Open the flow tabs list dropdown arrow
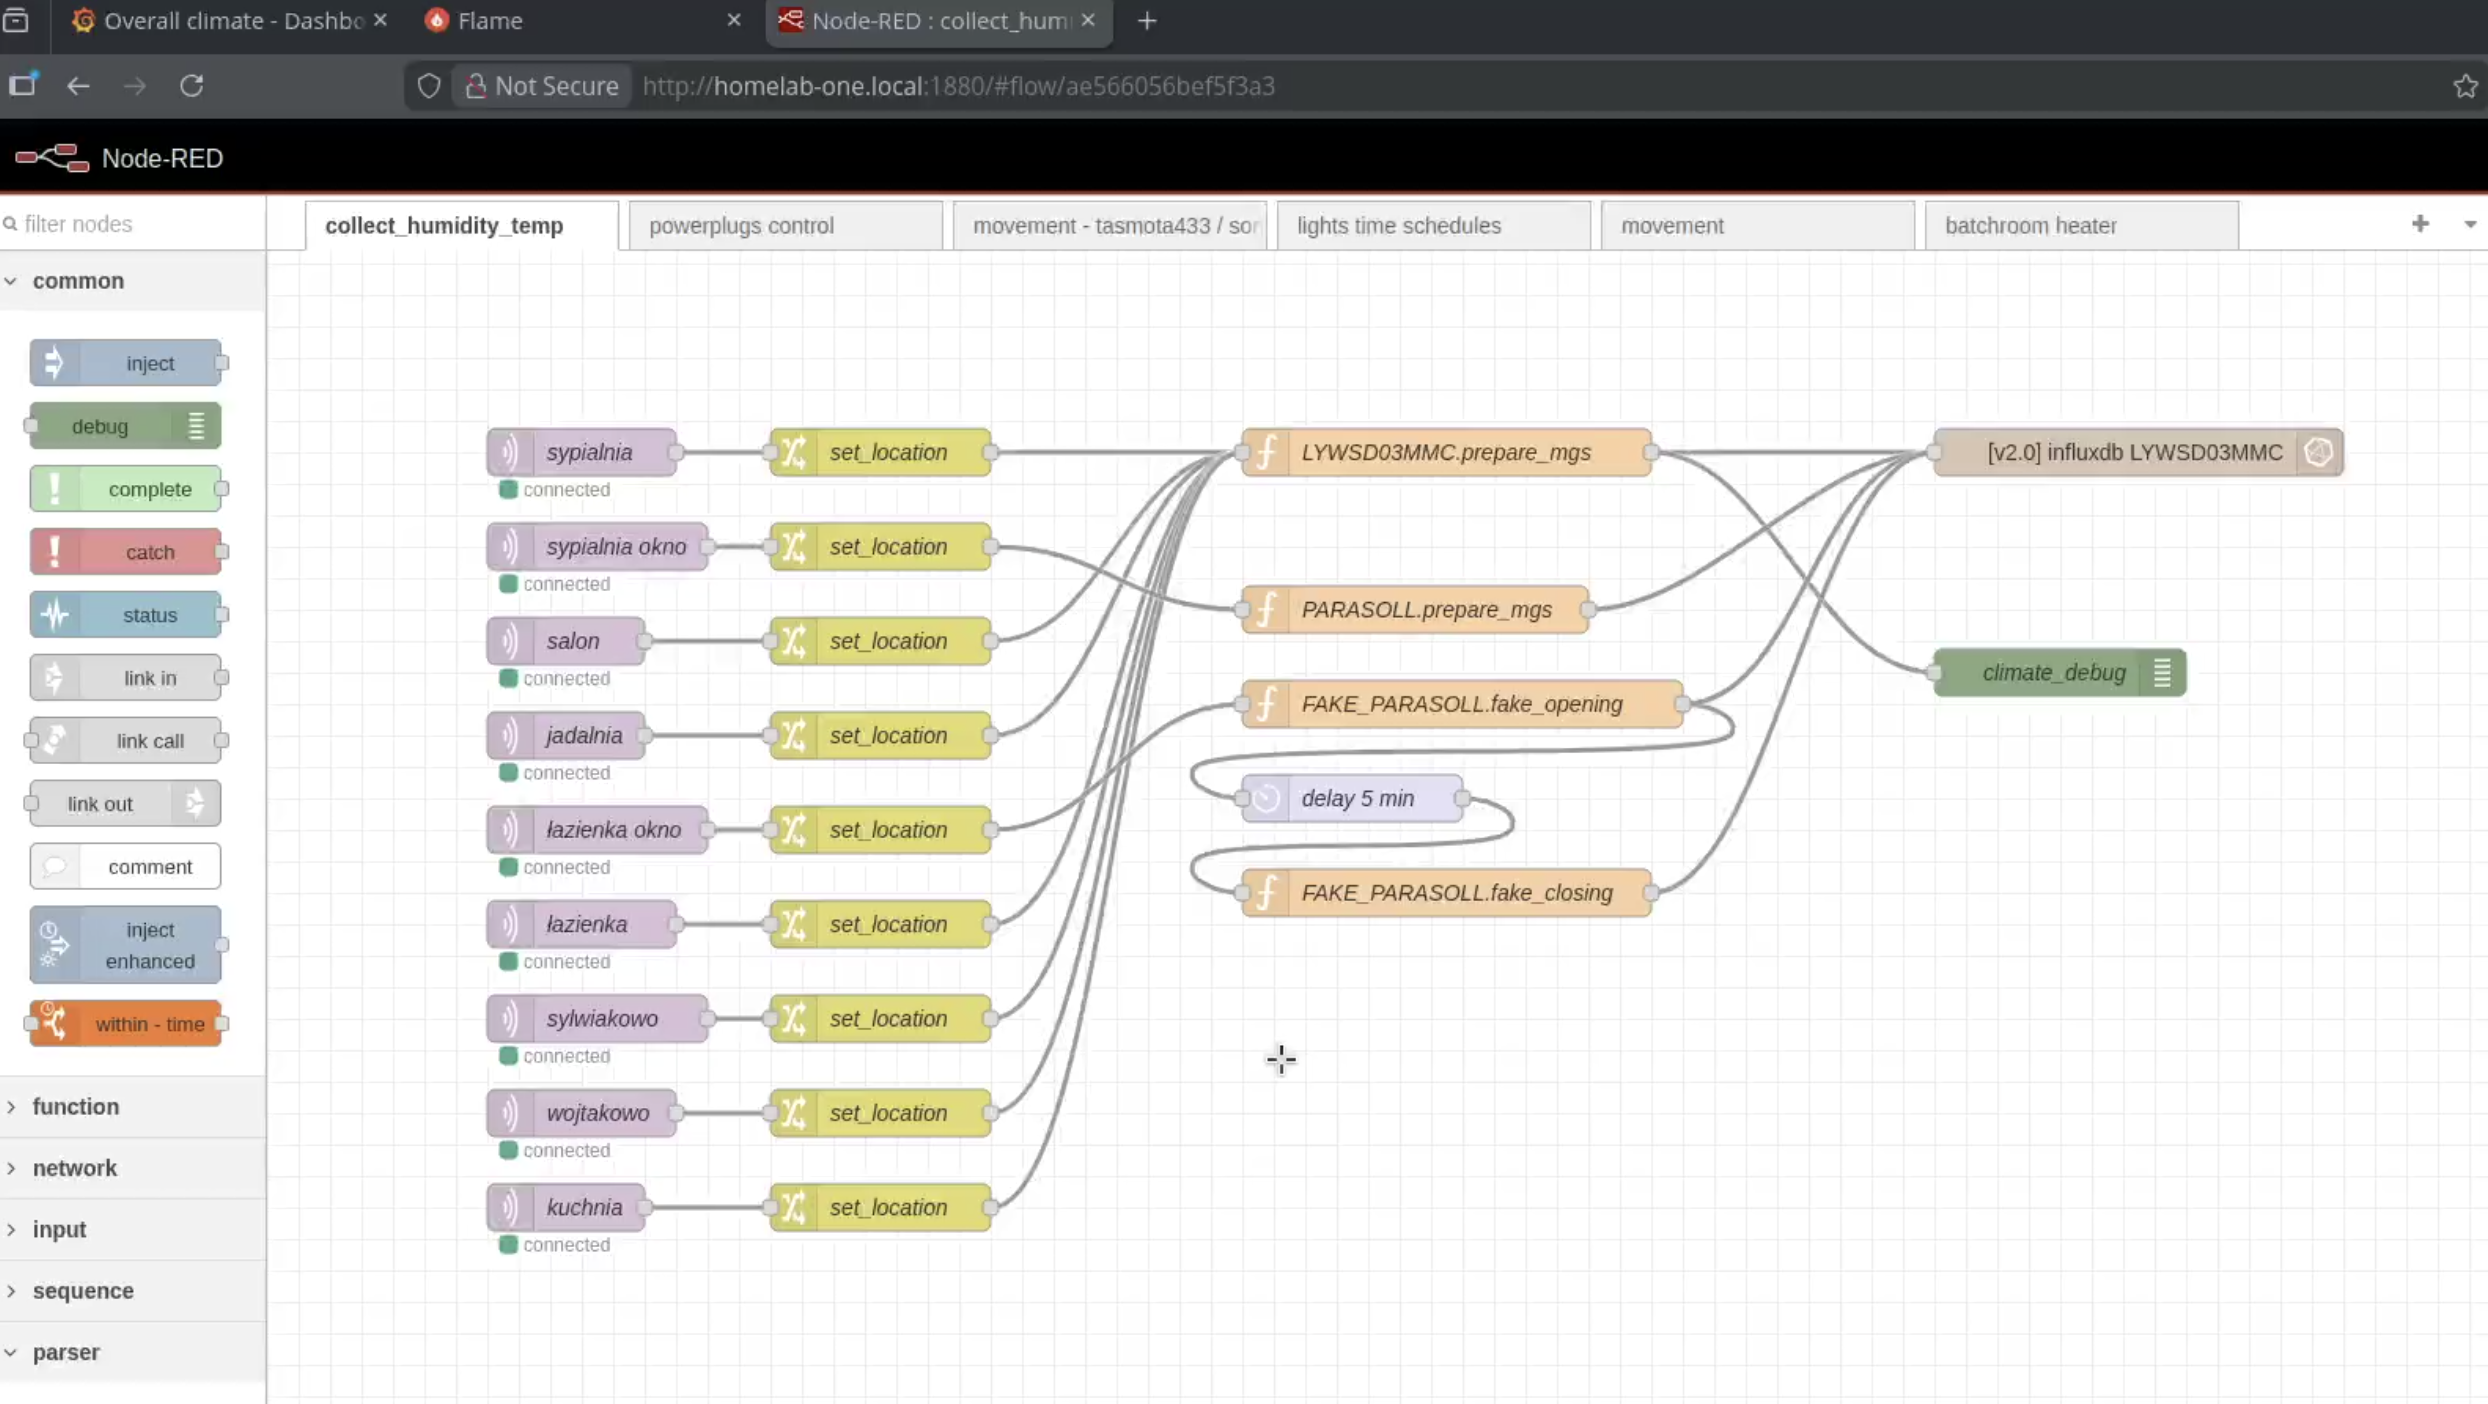This screenshot has height=1404, width=2488. [2469, 225]
